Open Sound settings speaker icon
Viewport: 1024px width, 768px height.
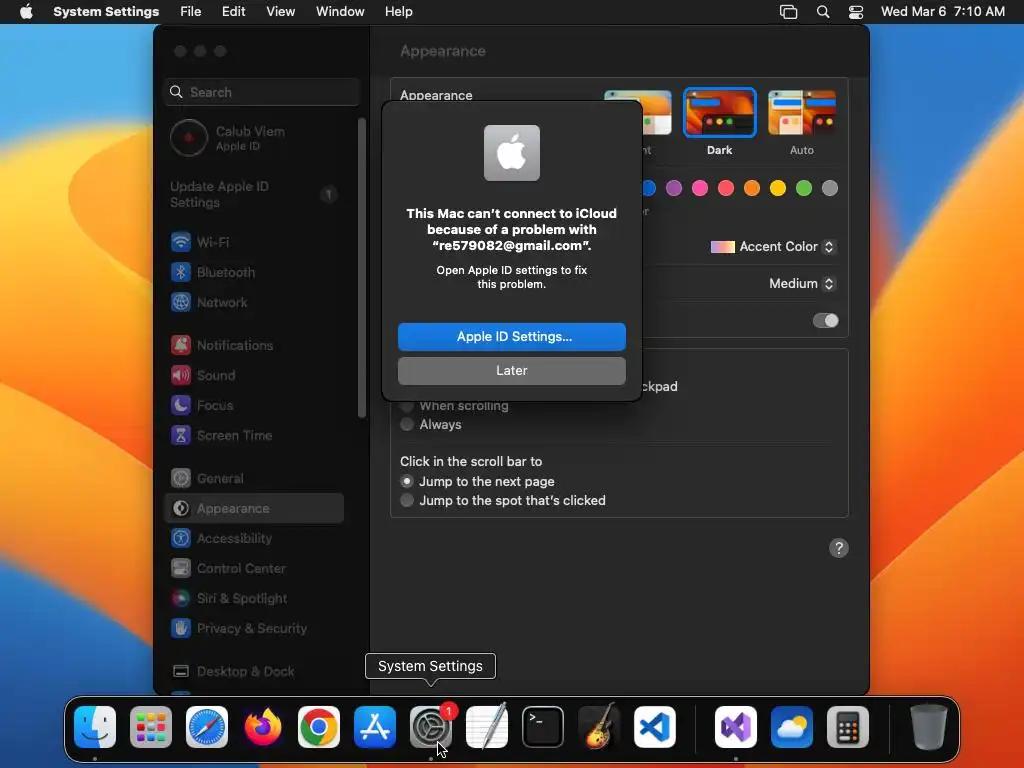pyautogui.click(x=181, y=375)
